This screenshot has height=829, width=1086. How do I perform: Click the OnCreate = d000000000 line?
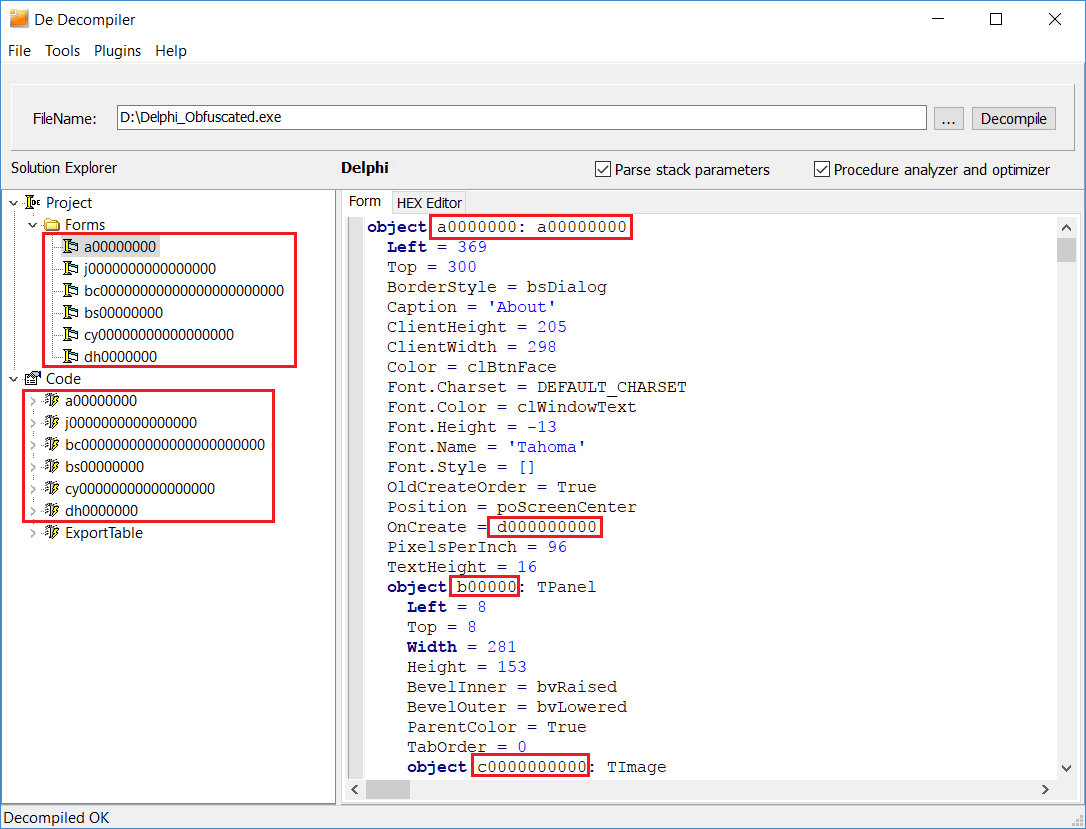[x=492, y=527]
